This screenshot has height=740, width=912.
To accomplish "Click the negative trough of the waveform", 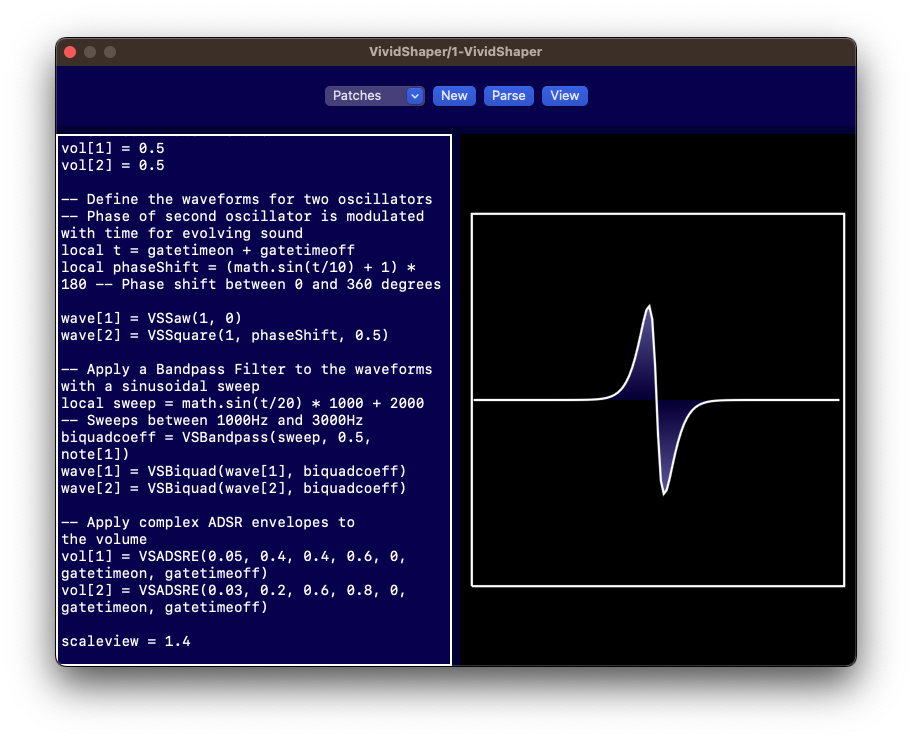I will tap(664, 491).
